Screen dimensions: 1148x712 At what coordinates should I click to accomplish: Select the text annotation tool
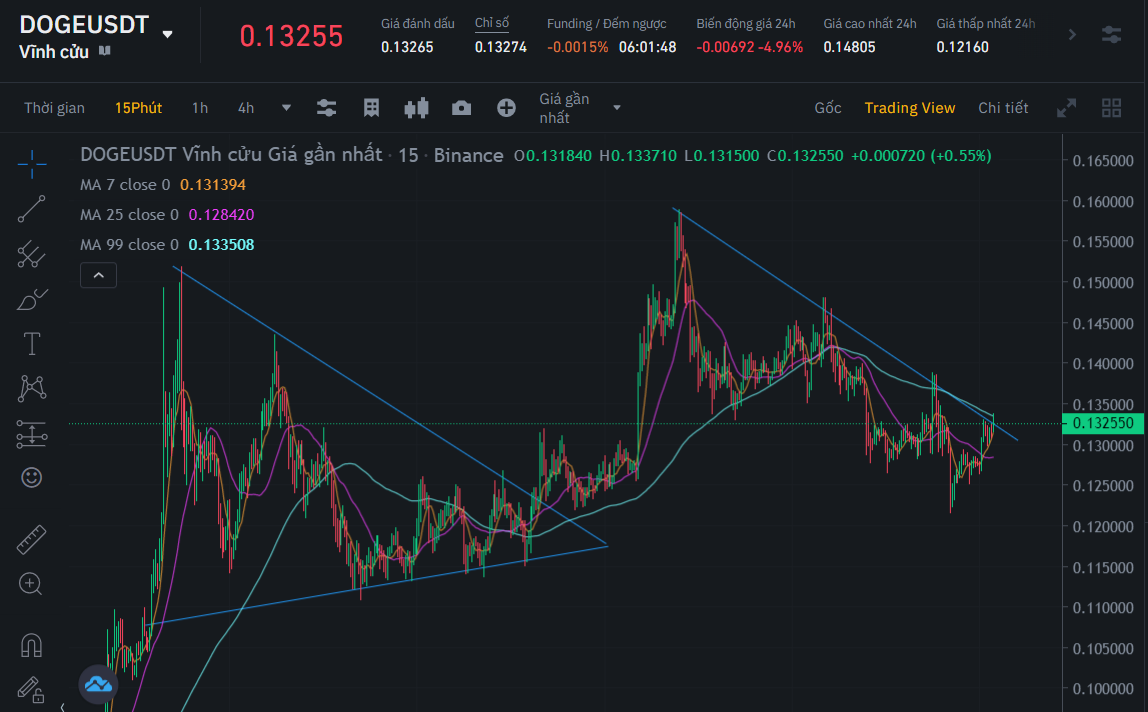pos(31,344)
